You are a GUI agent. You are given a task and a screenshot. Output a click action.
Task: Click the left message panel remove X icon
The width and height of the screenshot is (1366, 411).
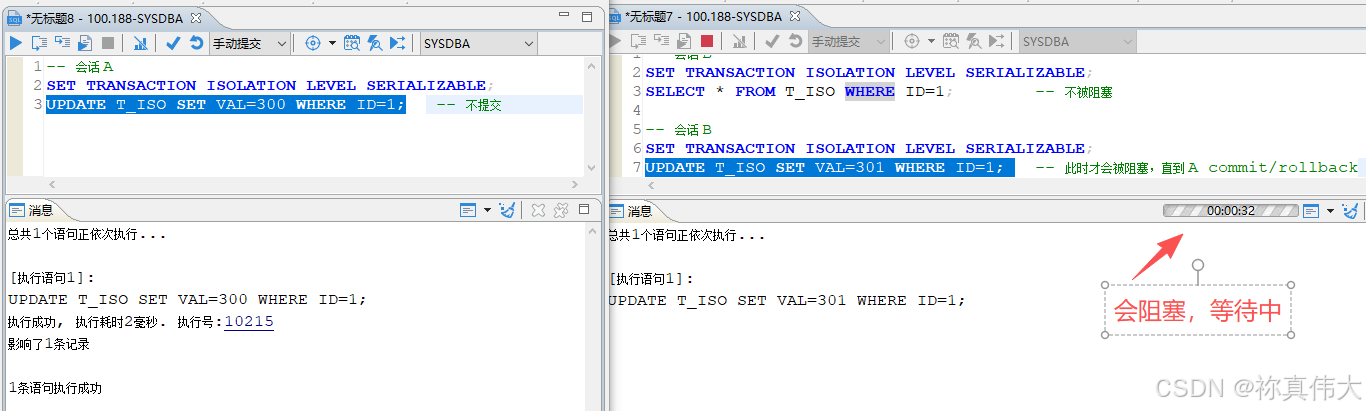click(538, 210)
